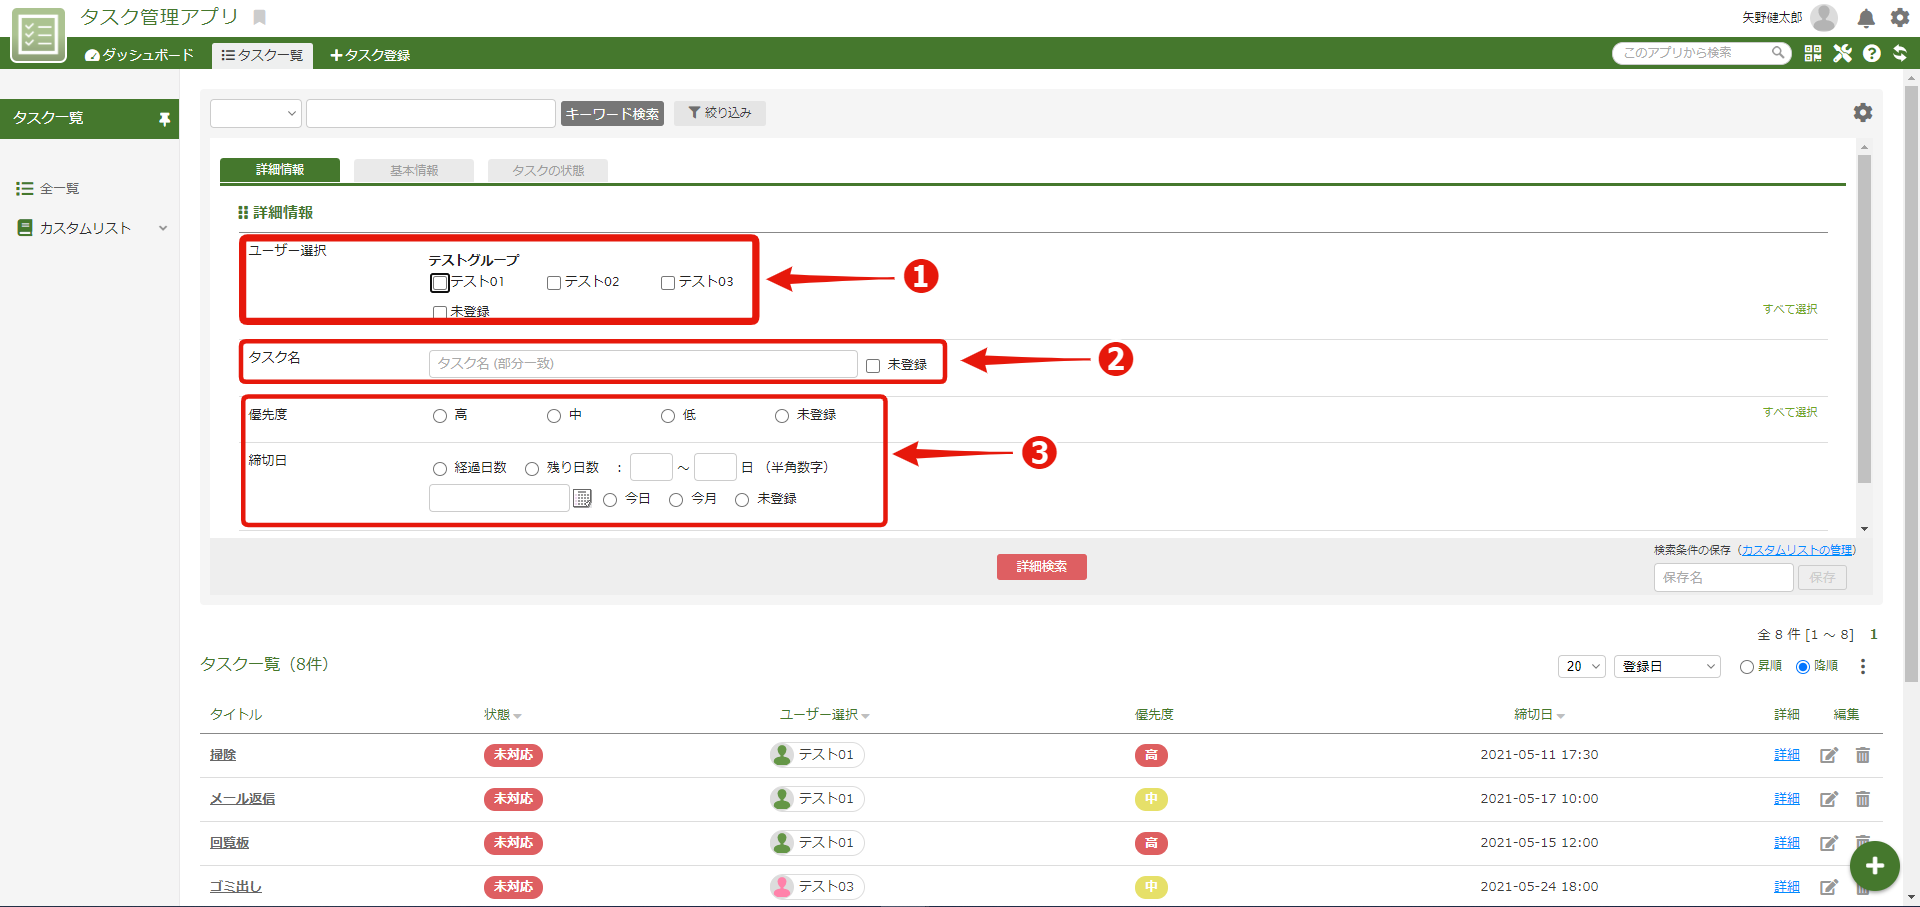Open the 登録日 sort field dropdown

click(1666, 666)
